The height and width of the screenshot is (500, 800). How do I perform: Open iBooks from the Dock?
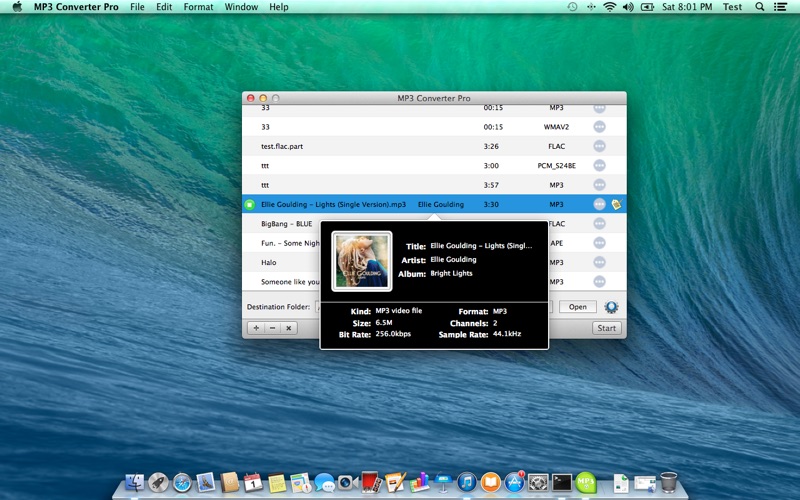(x=490, y=482)
